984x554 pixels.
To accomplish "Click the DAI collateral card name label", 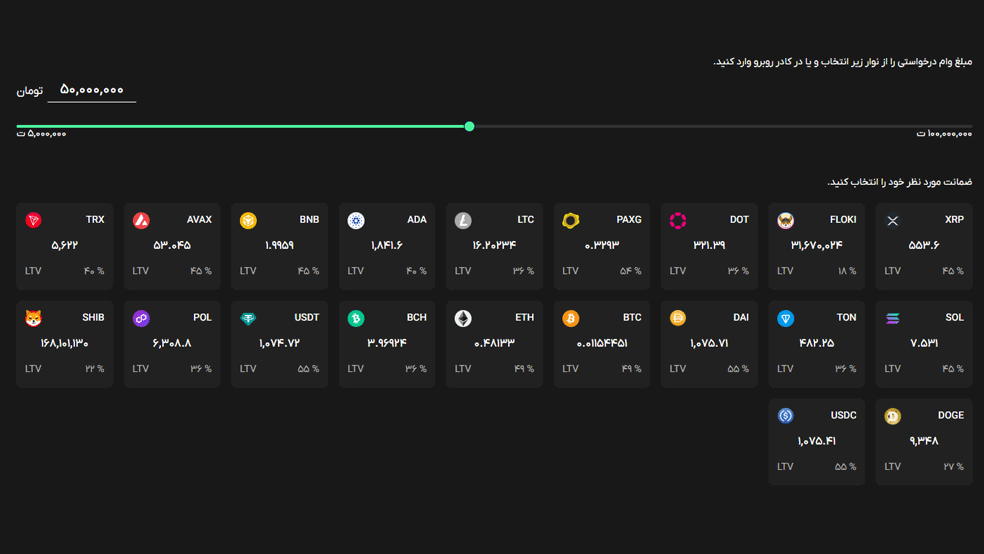I will coord(741,317).
